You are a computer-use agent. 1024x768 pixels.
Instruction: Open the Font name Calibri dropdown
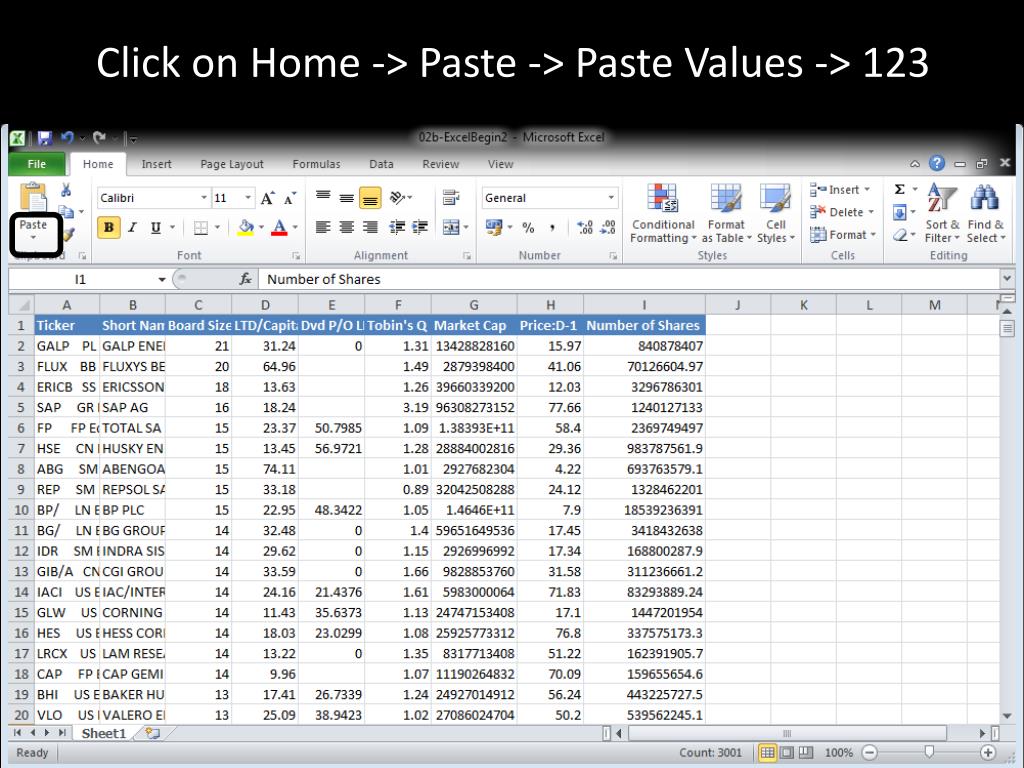[203, 198]
